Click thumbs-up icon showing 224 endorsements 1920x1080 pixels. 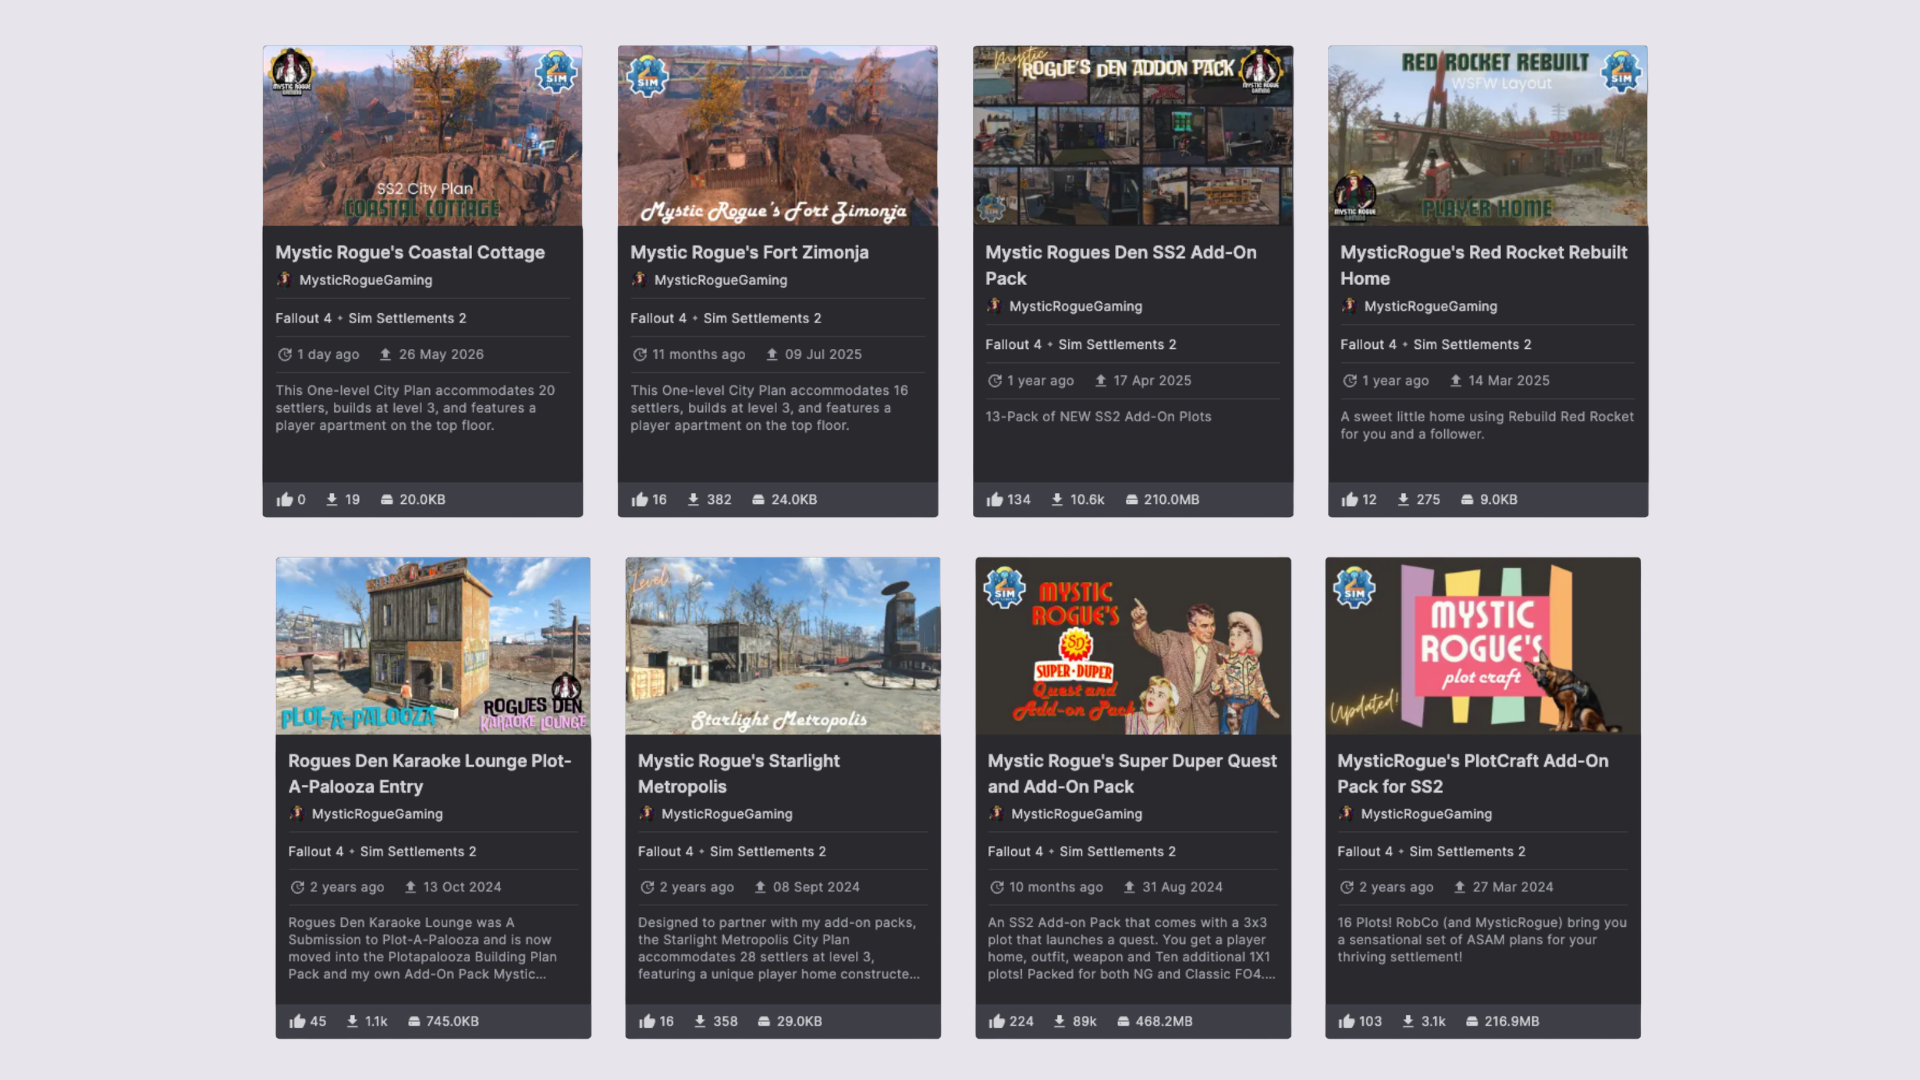click(x=997, y=1021)
